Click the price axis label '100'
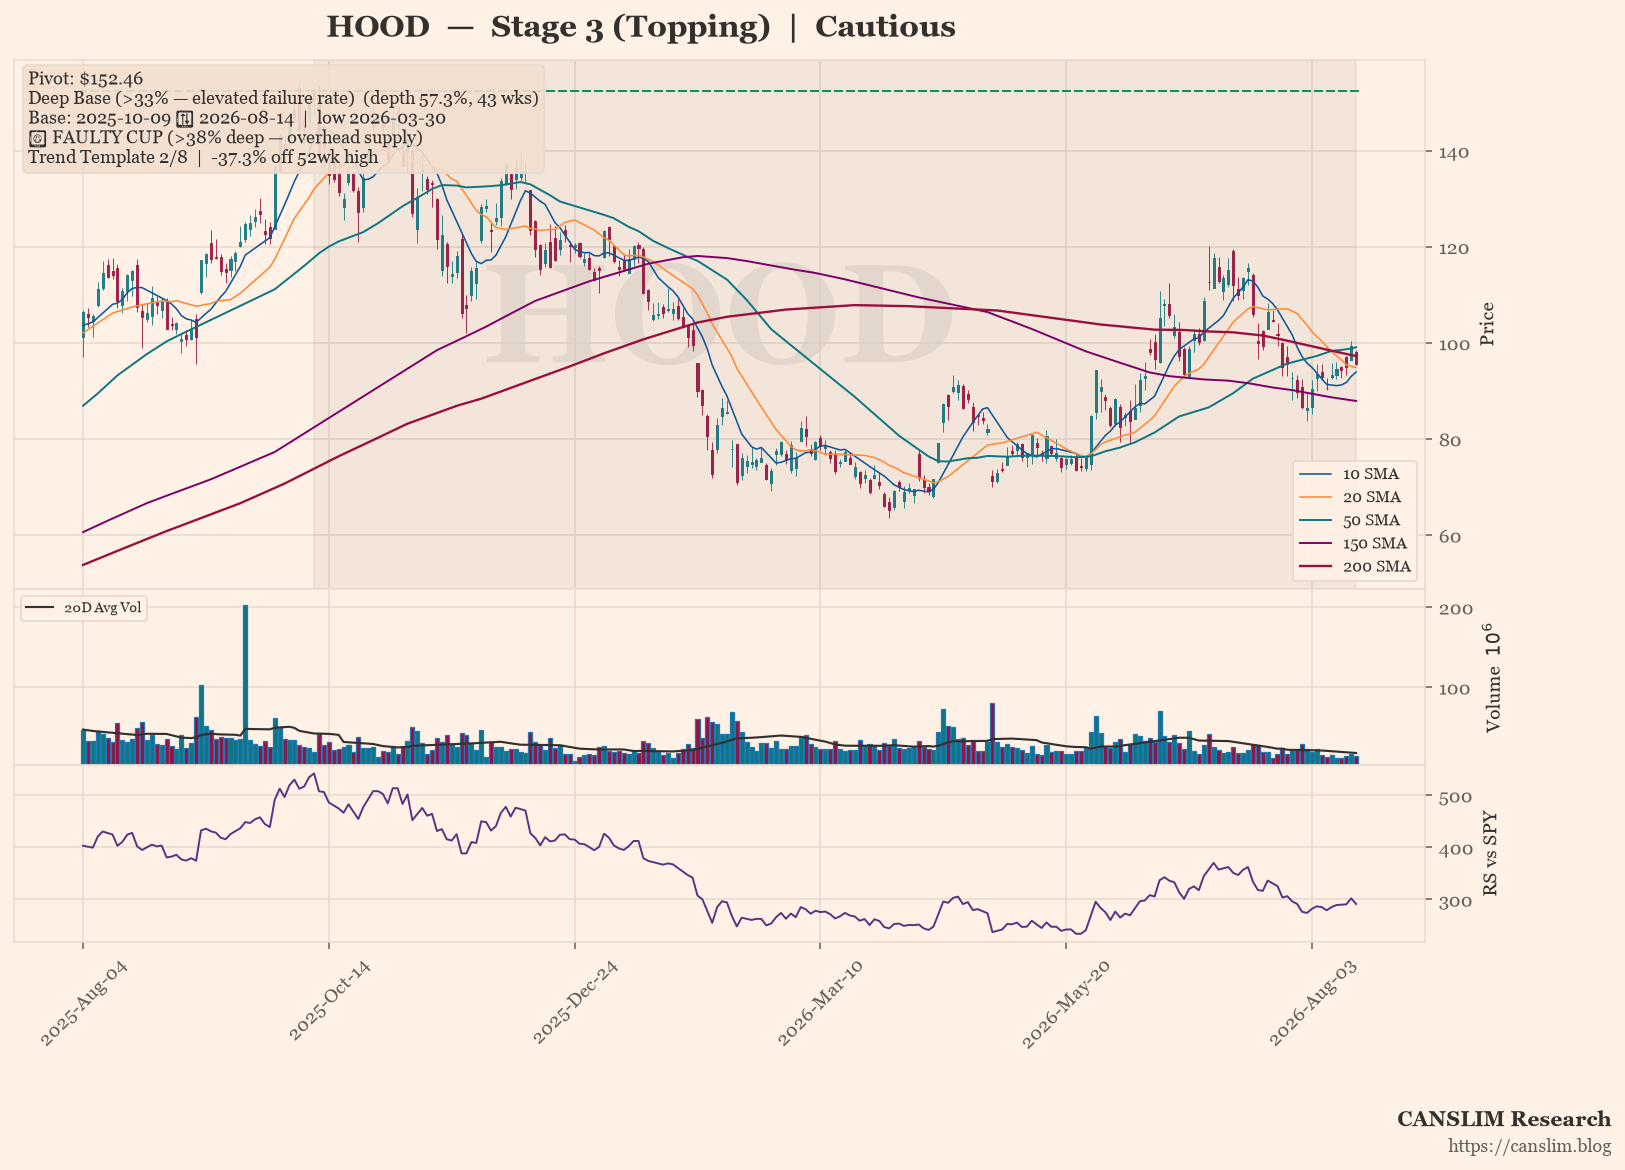 coord(1454,344)
